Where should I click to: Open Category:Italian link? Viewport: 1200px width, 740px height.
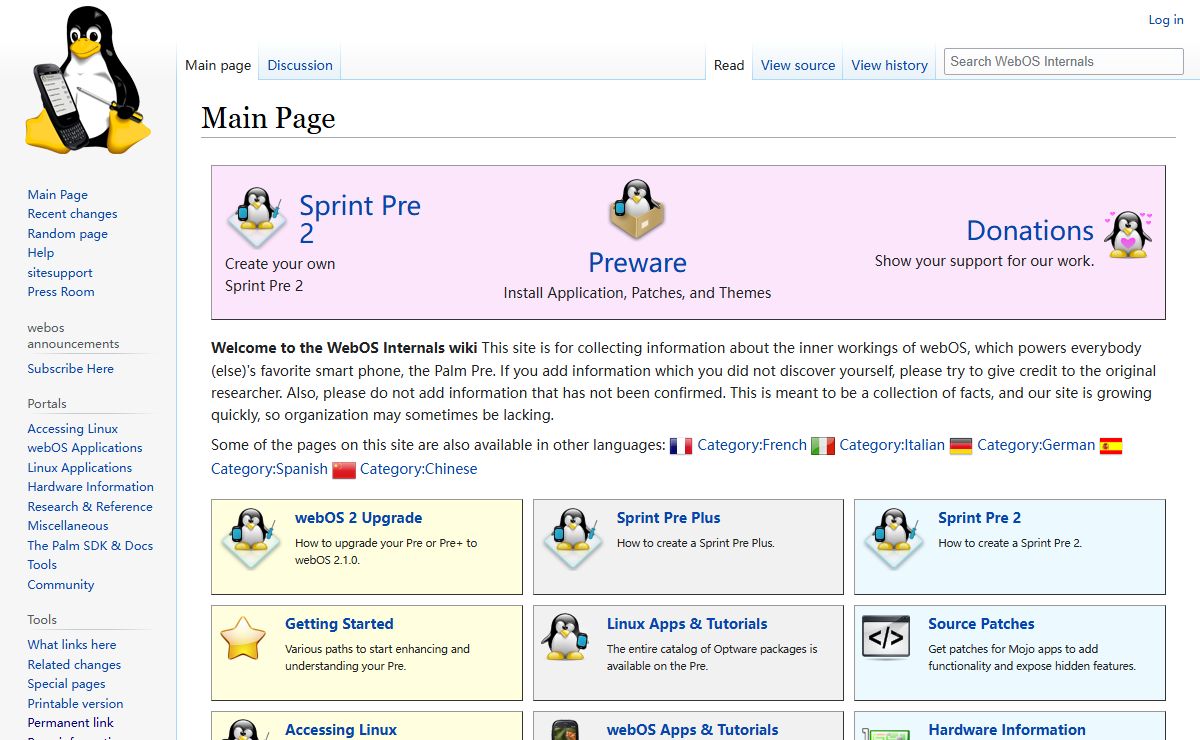tap(892, 446)
